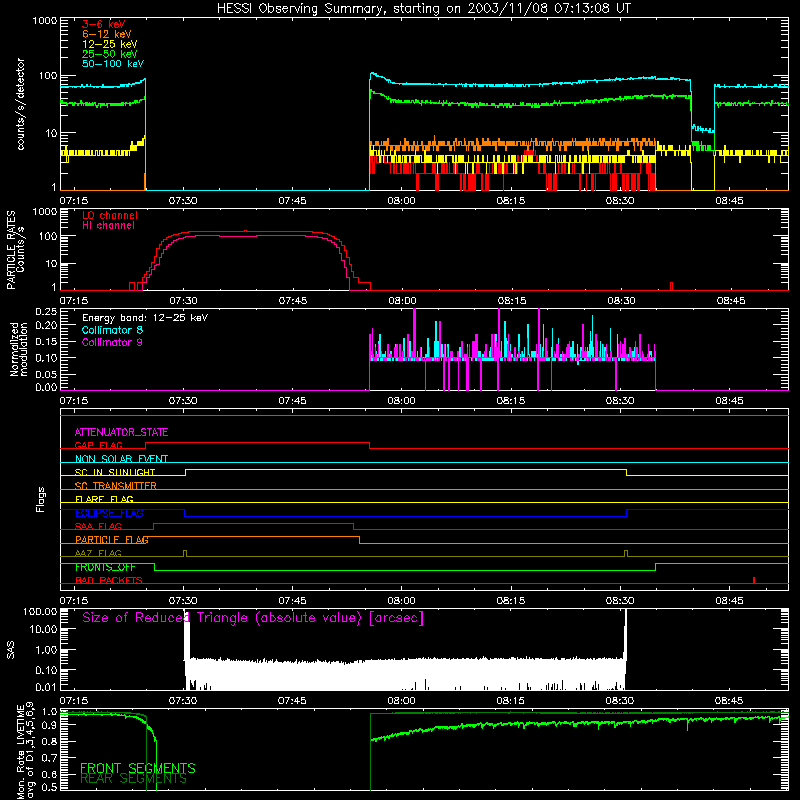Click the small LO channel blip near 08:37
The width and height of the screenshot is (800, 800).
[671, 286]
